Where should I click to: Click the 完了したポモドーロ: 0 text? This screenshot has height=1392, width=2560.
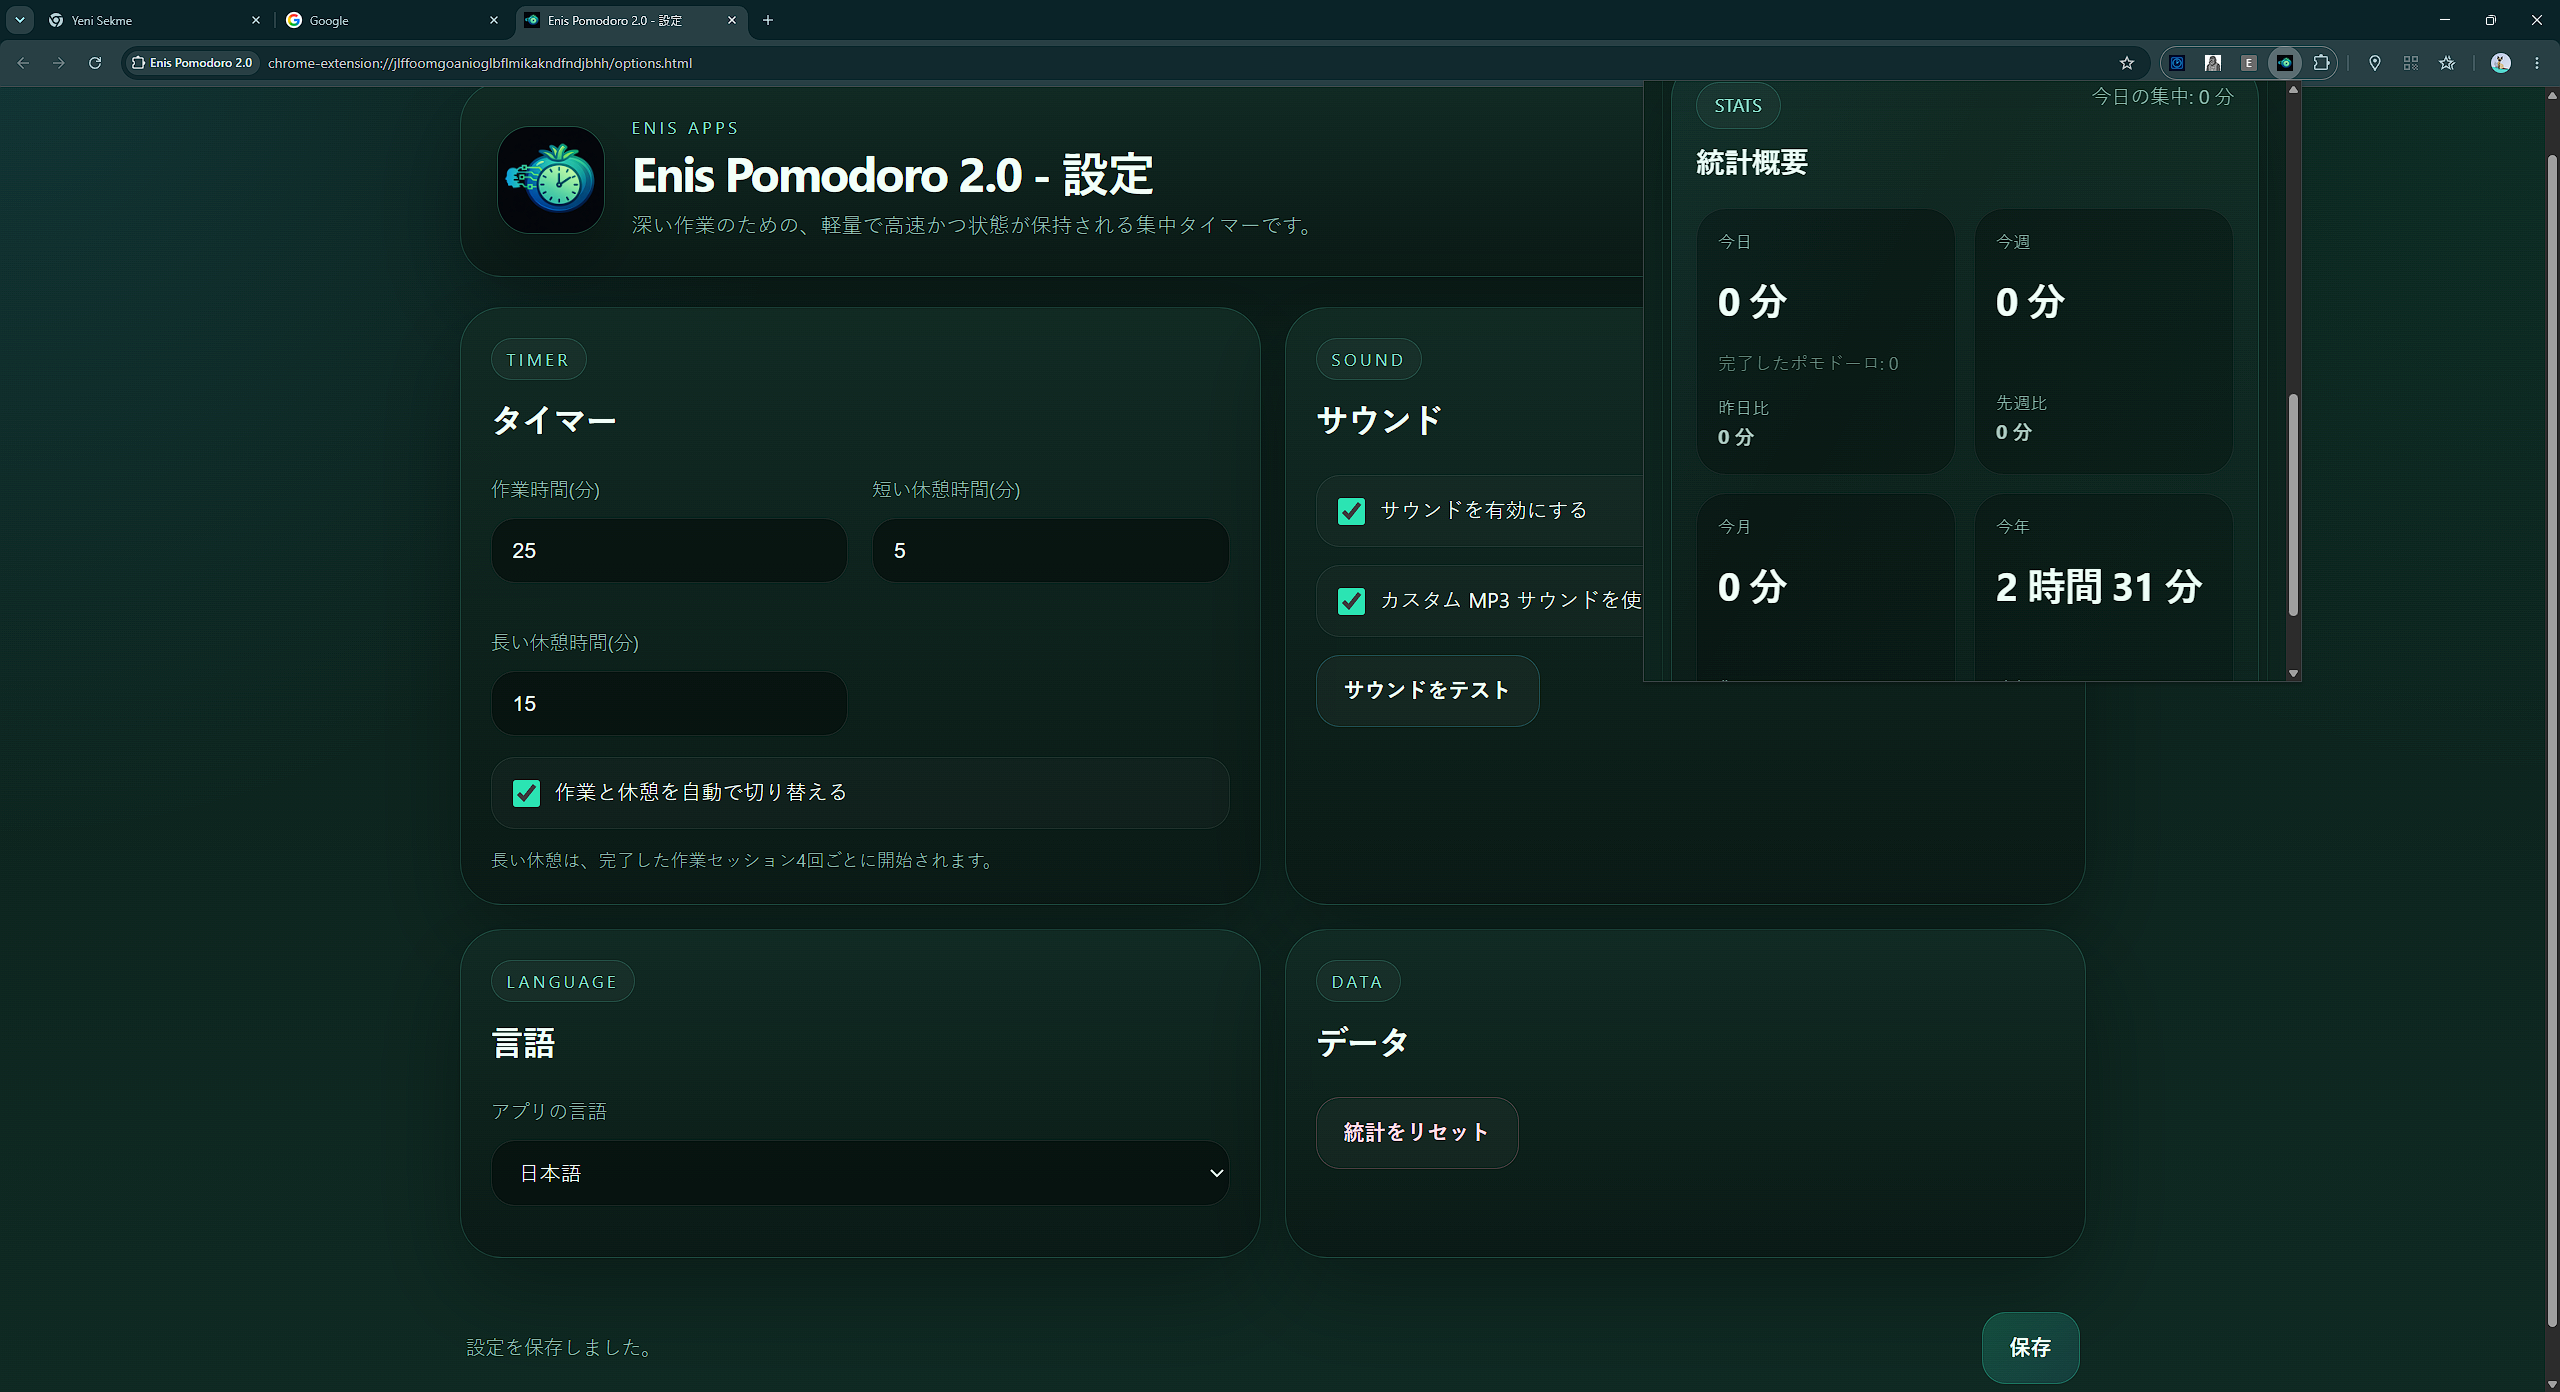pyautogui.click(x=1808, y=363)
